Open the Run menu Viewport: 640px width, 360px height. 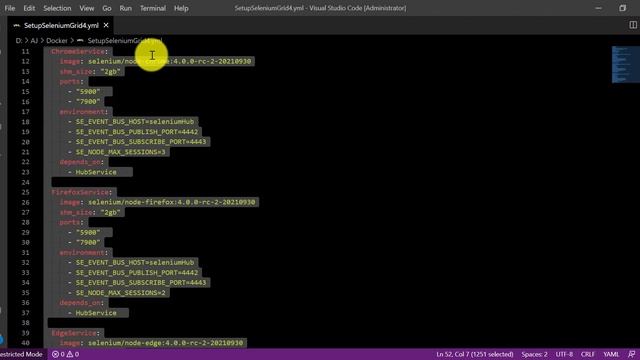[126, 8]
